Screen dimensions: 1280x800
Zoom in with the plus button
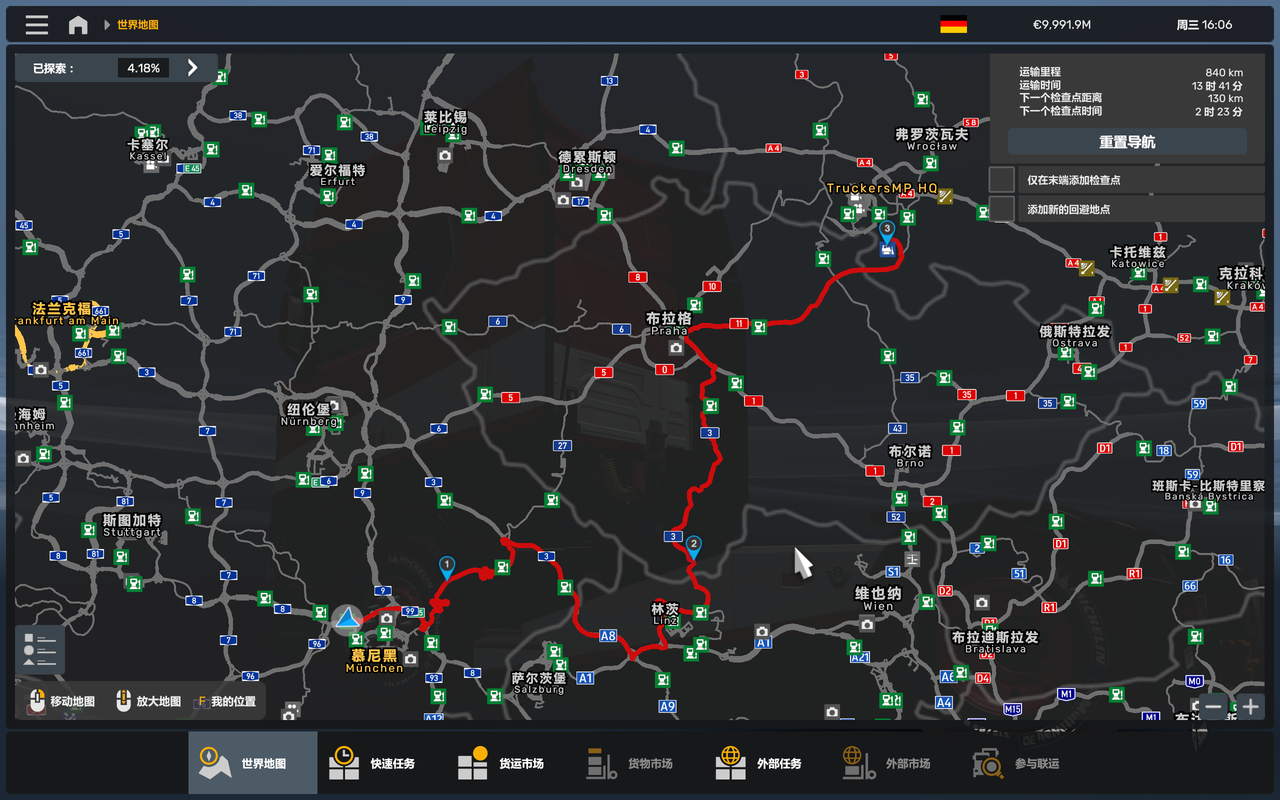click(1251, 706)
